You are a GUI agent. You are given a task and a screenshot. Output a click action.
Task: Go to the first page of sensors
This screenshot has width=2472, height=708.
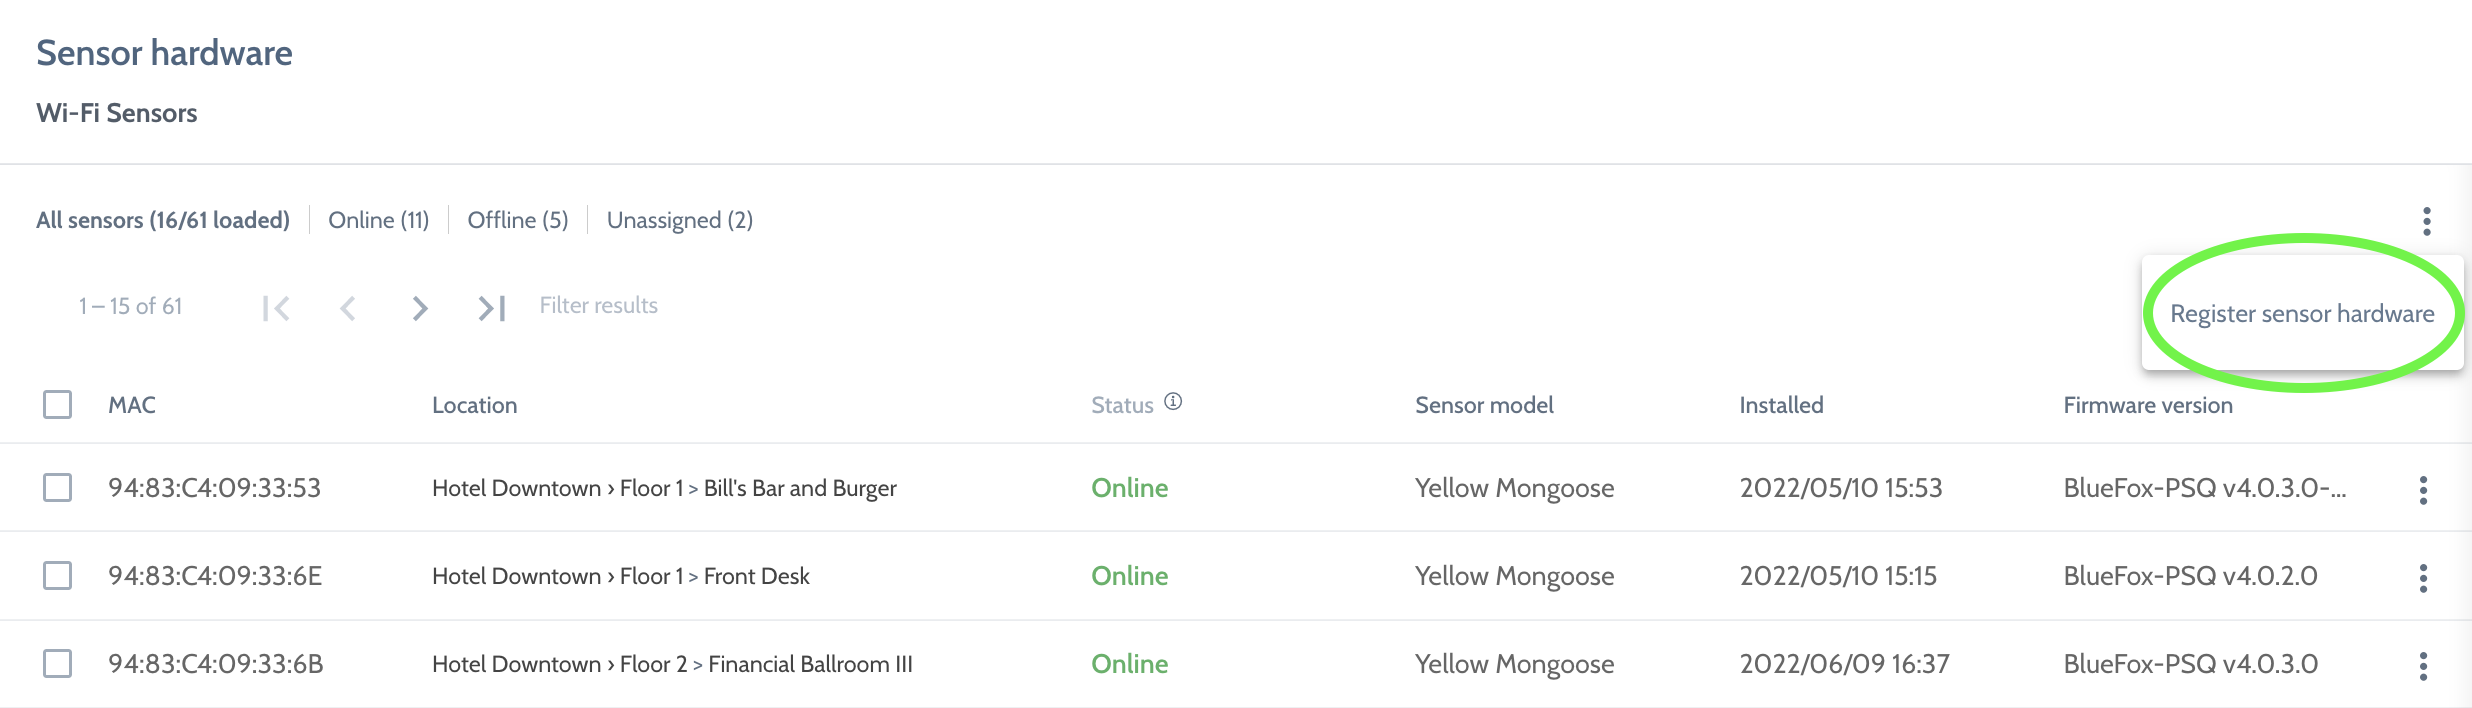(276, 308)
